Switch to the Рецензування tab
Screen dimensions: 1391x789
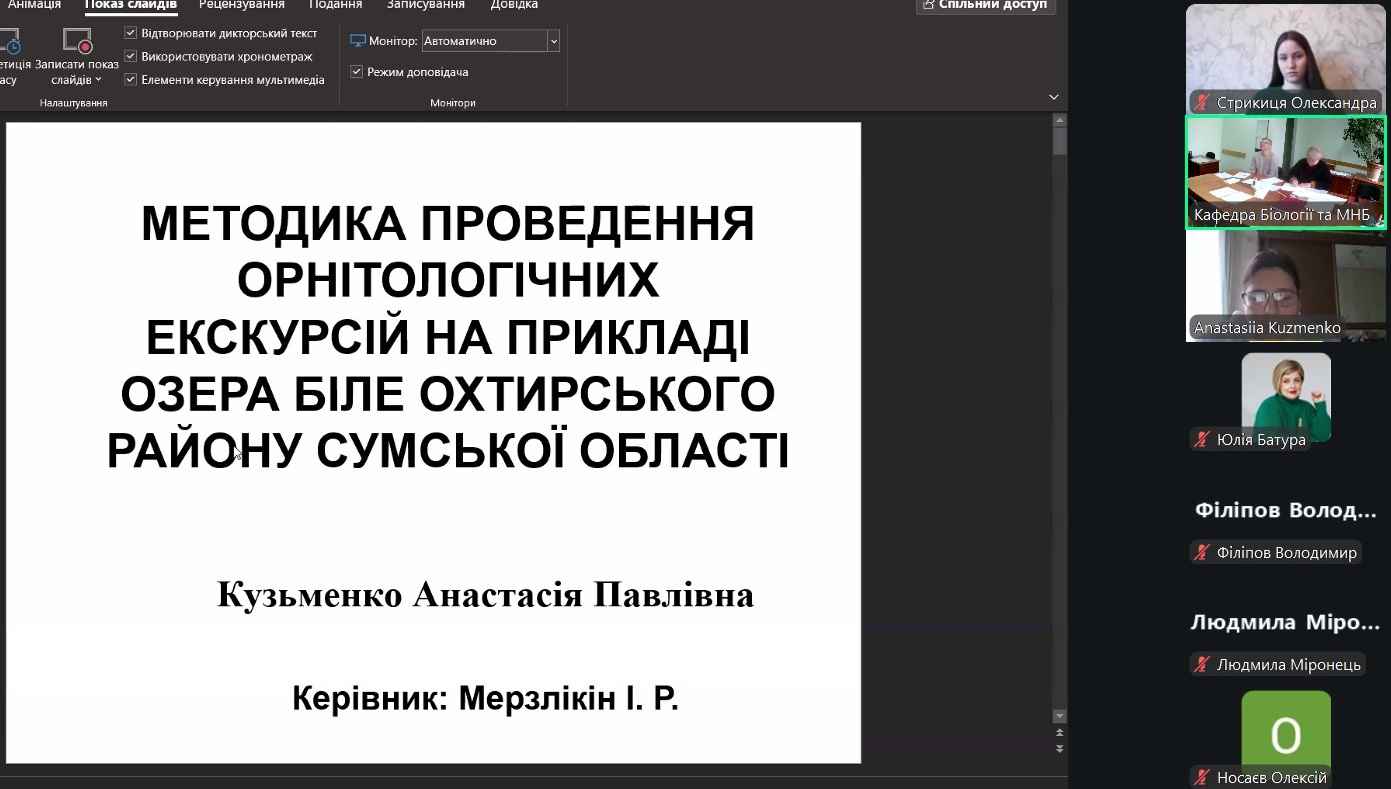click(241, 5)
